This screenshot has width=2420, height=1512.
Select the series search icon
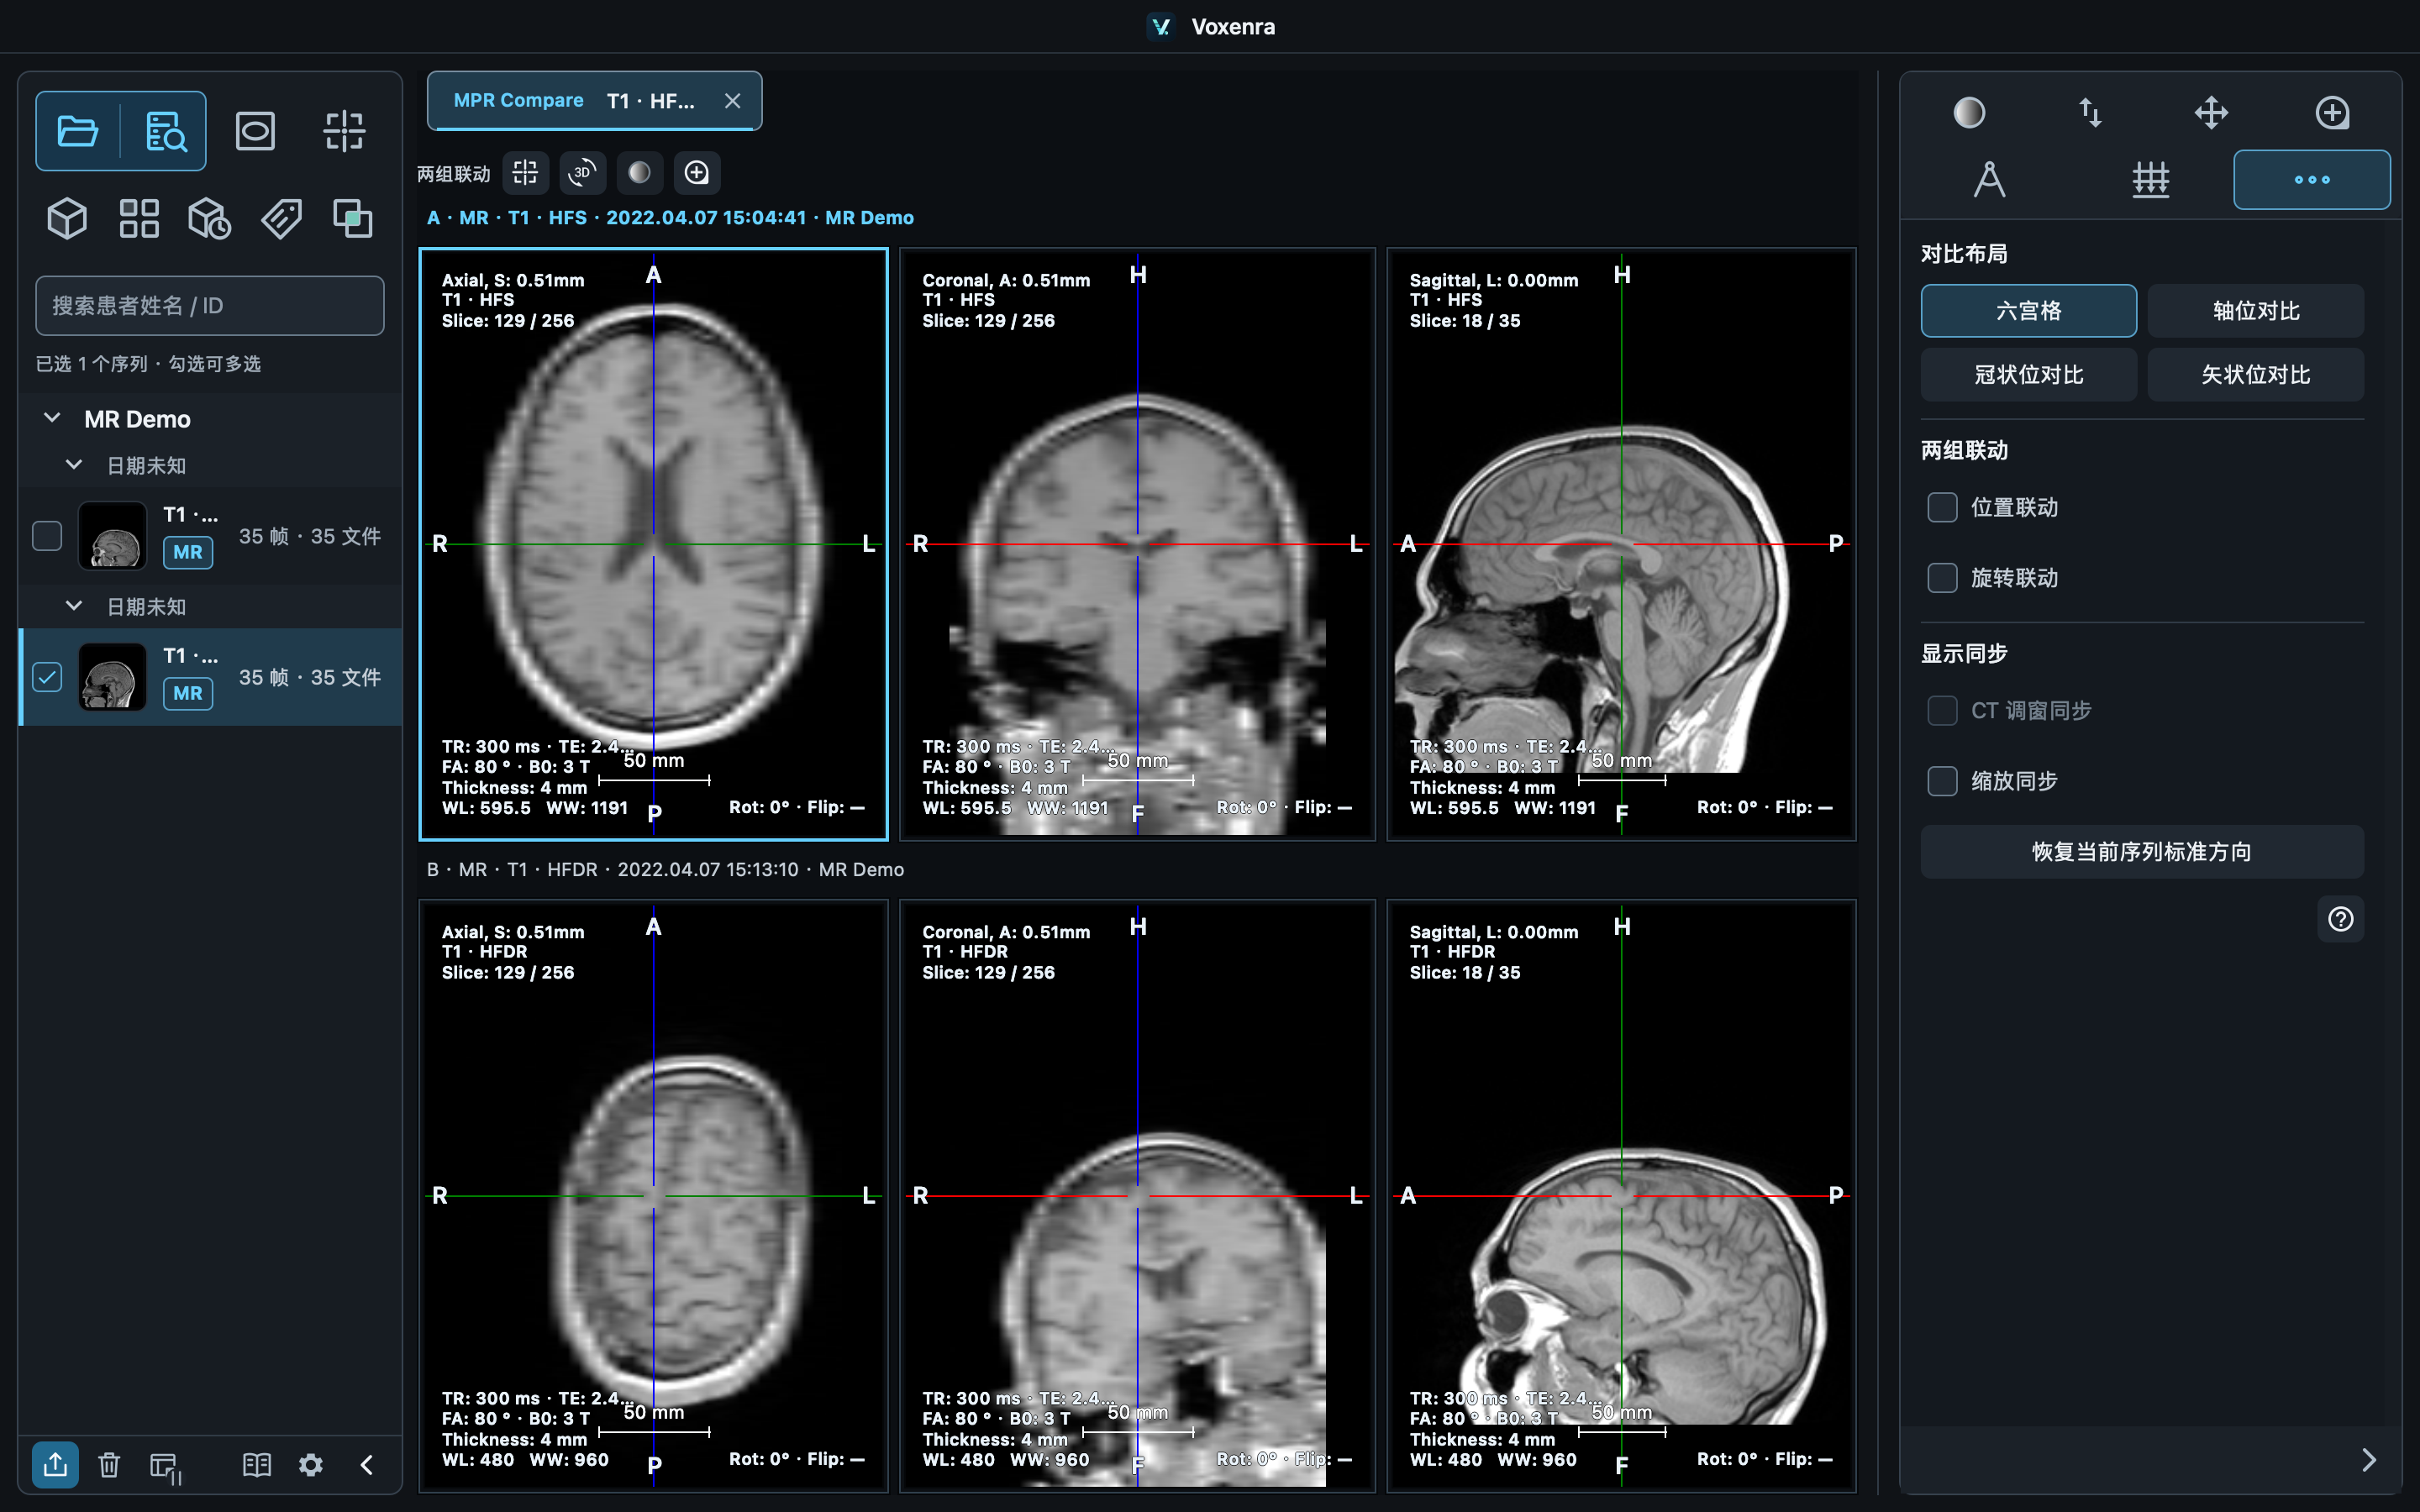point(165,131)
